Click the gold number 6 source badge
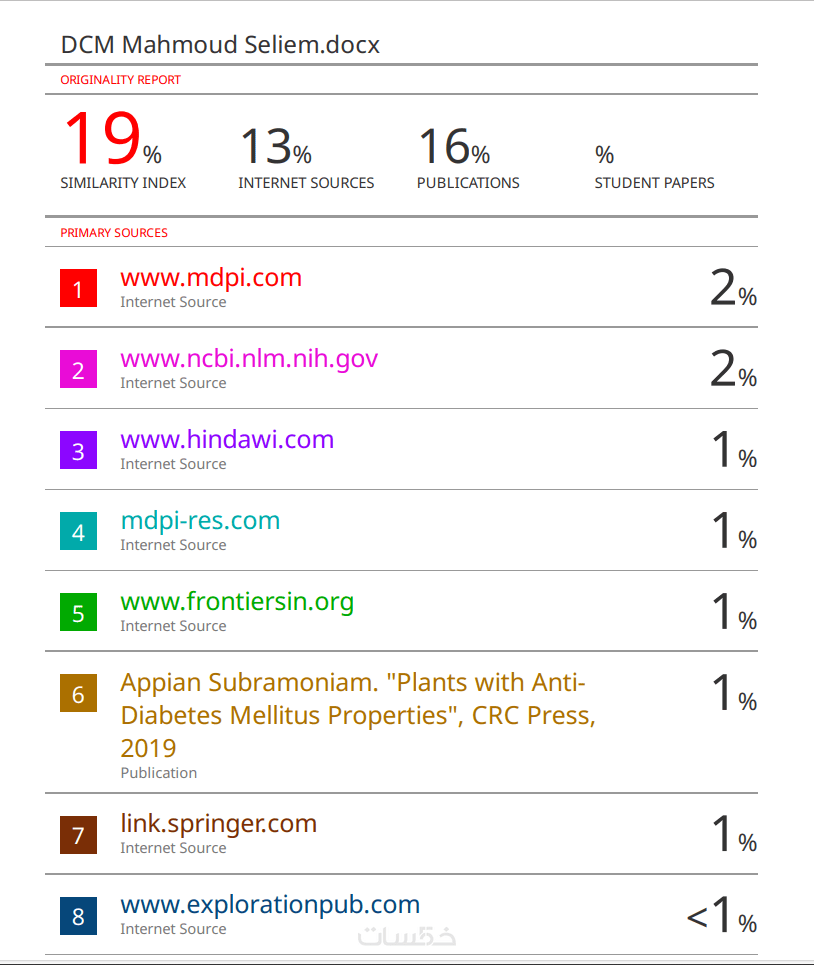Image resolution: width=814 pixels, height=965 pixels. pyautogui.click(x=78, y=694)
